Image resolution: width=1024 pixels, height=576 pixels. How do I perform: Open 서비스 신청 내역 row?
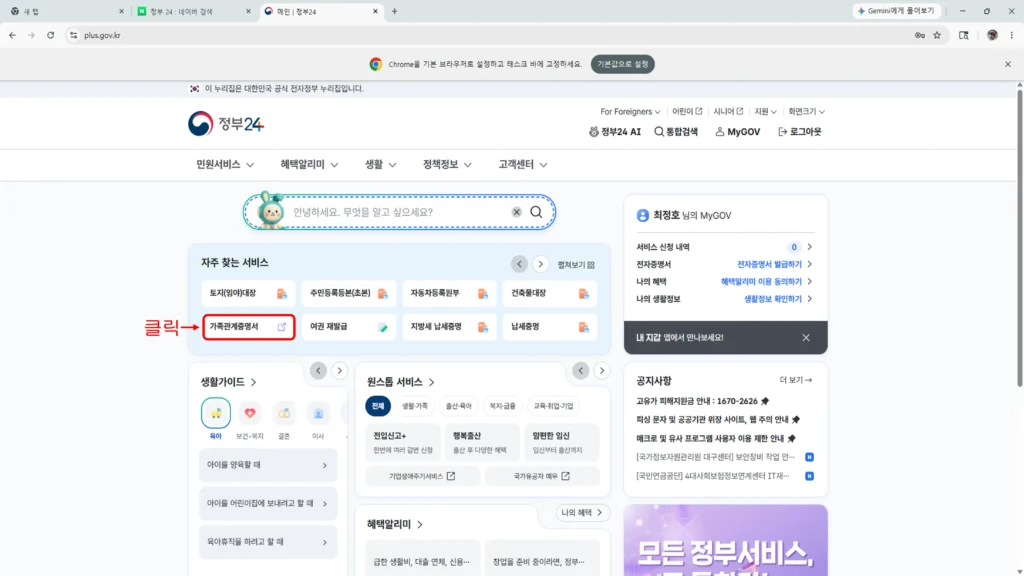click(725, 247)
